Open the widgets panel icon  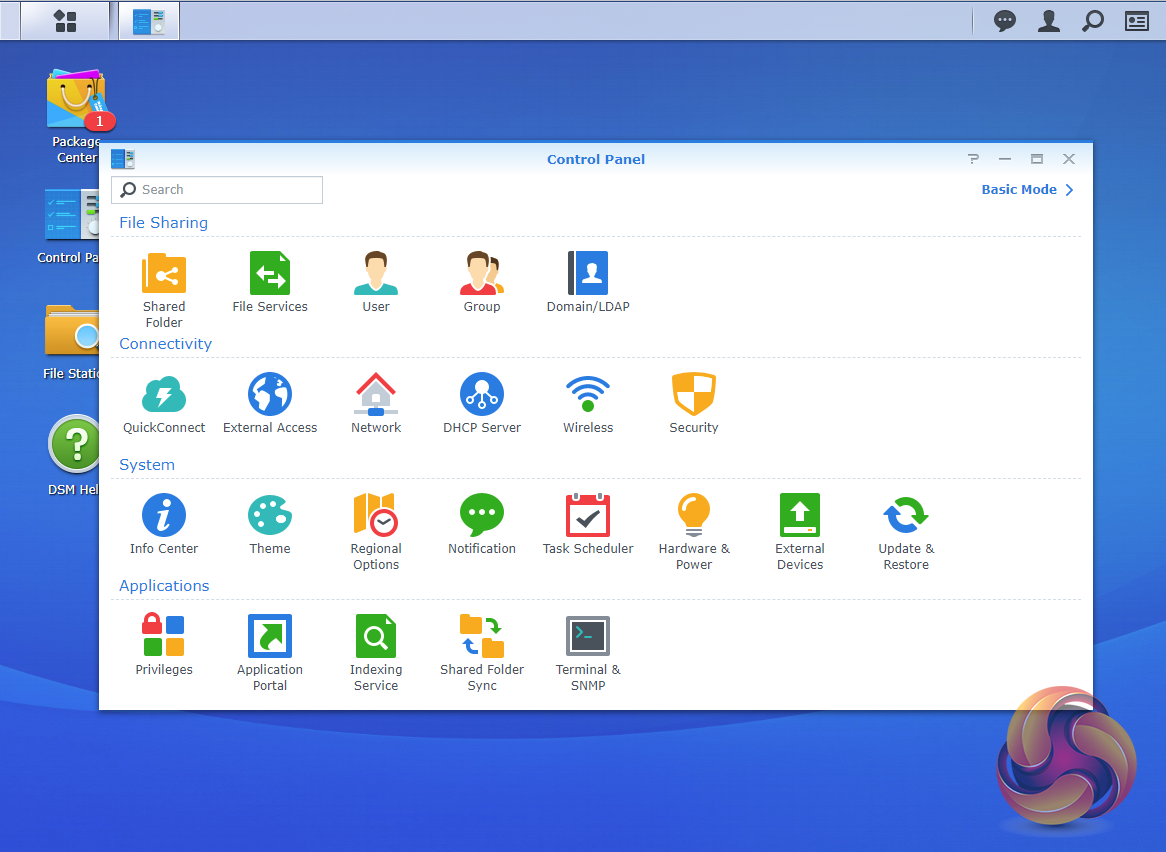click(x=1136, y=21)
